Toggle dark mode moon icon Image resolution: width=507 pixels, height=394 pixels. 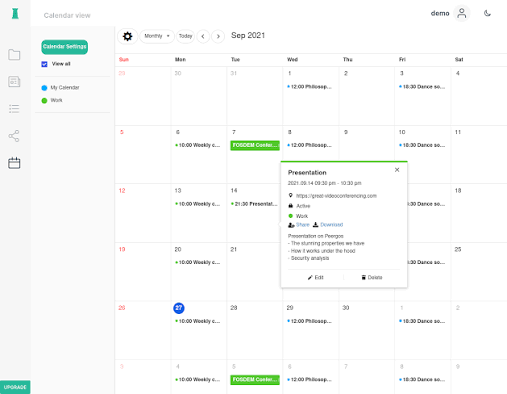(487, 13)
